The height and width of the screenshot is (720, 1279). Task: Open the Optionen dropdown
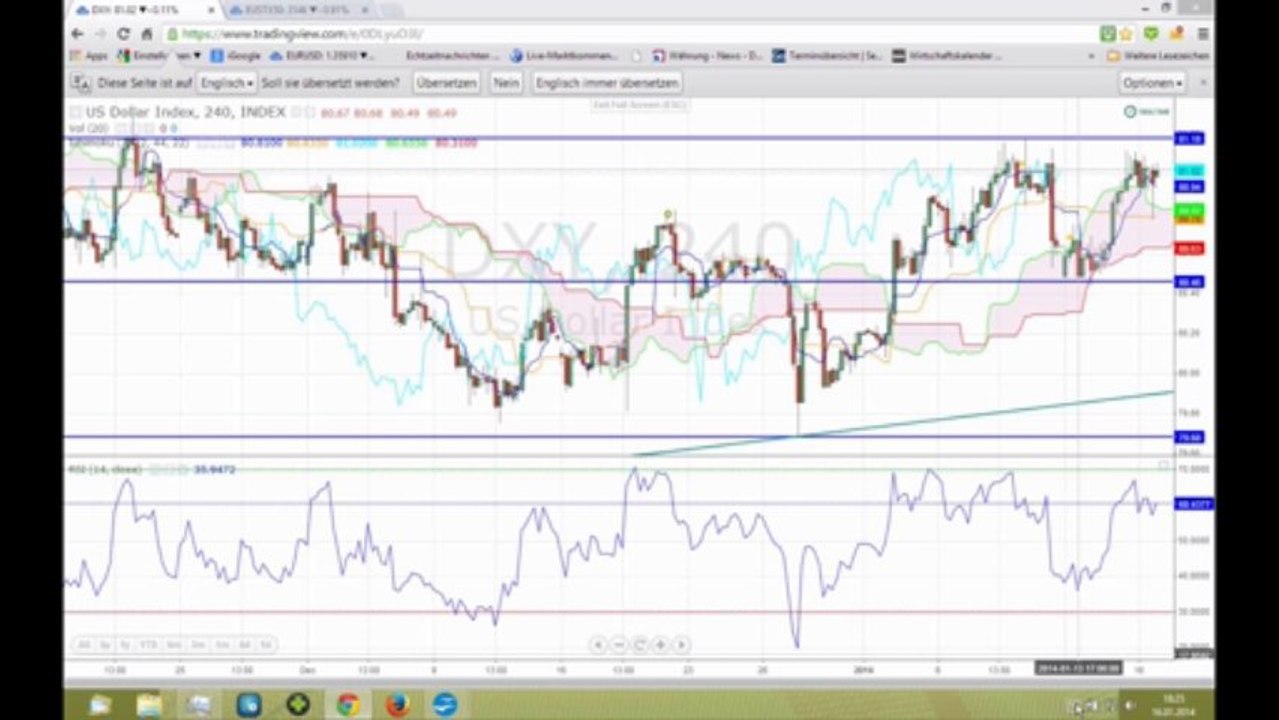click(x=1152, y=83)
